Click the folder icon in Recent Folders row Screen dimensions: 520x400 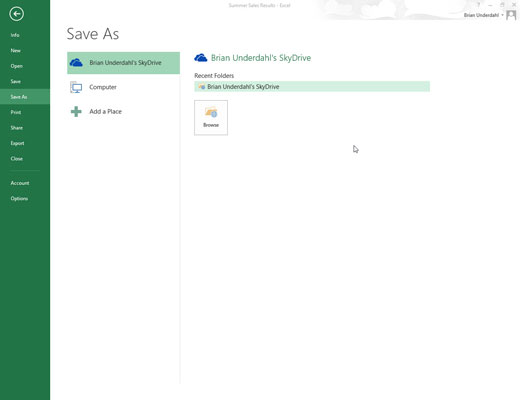click(x=202, y=87)
